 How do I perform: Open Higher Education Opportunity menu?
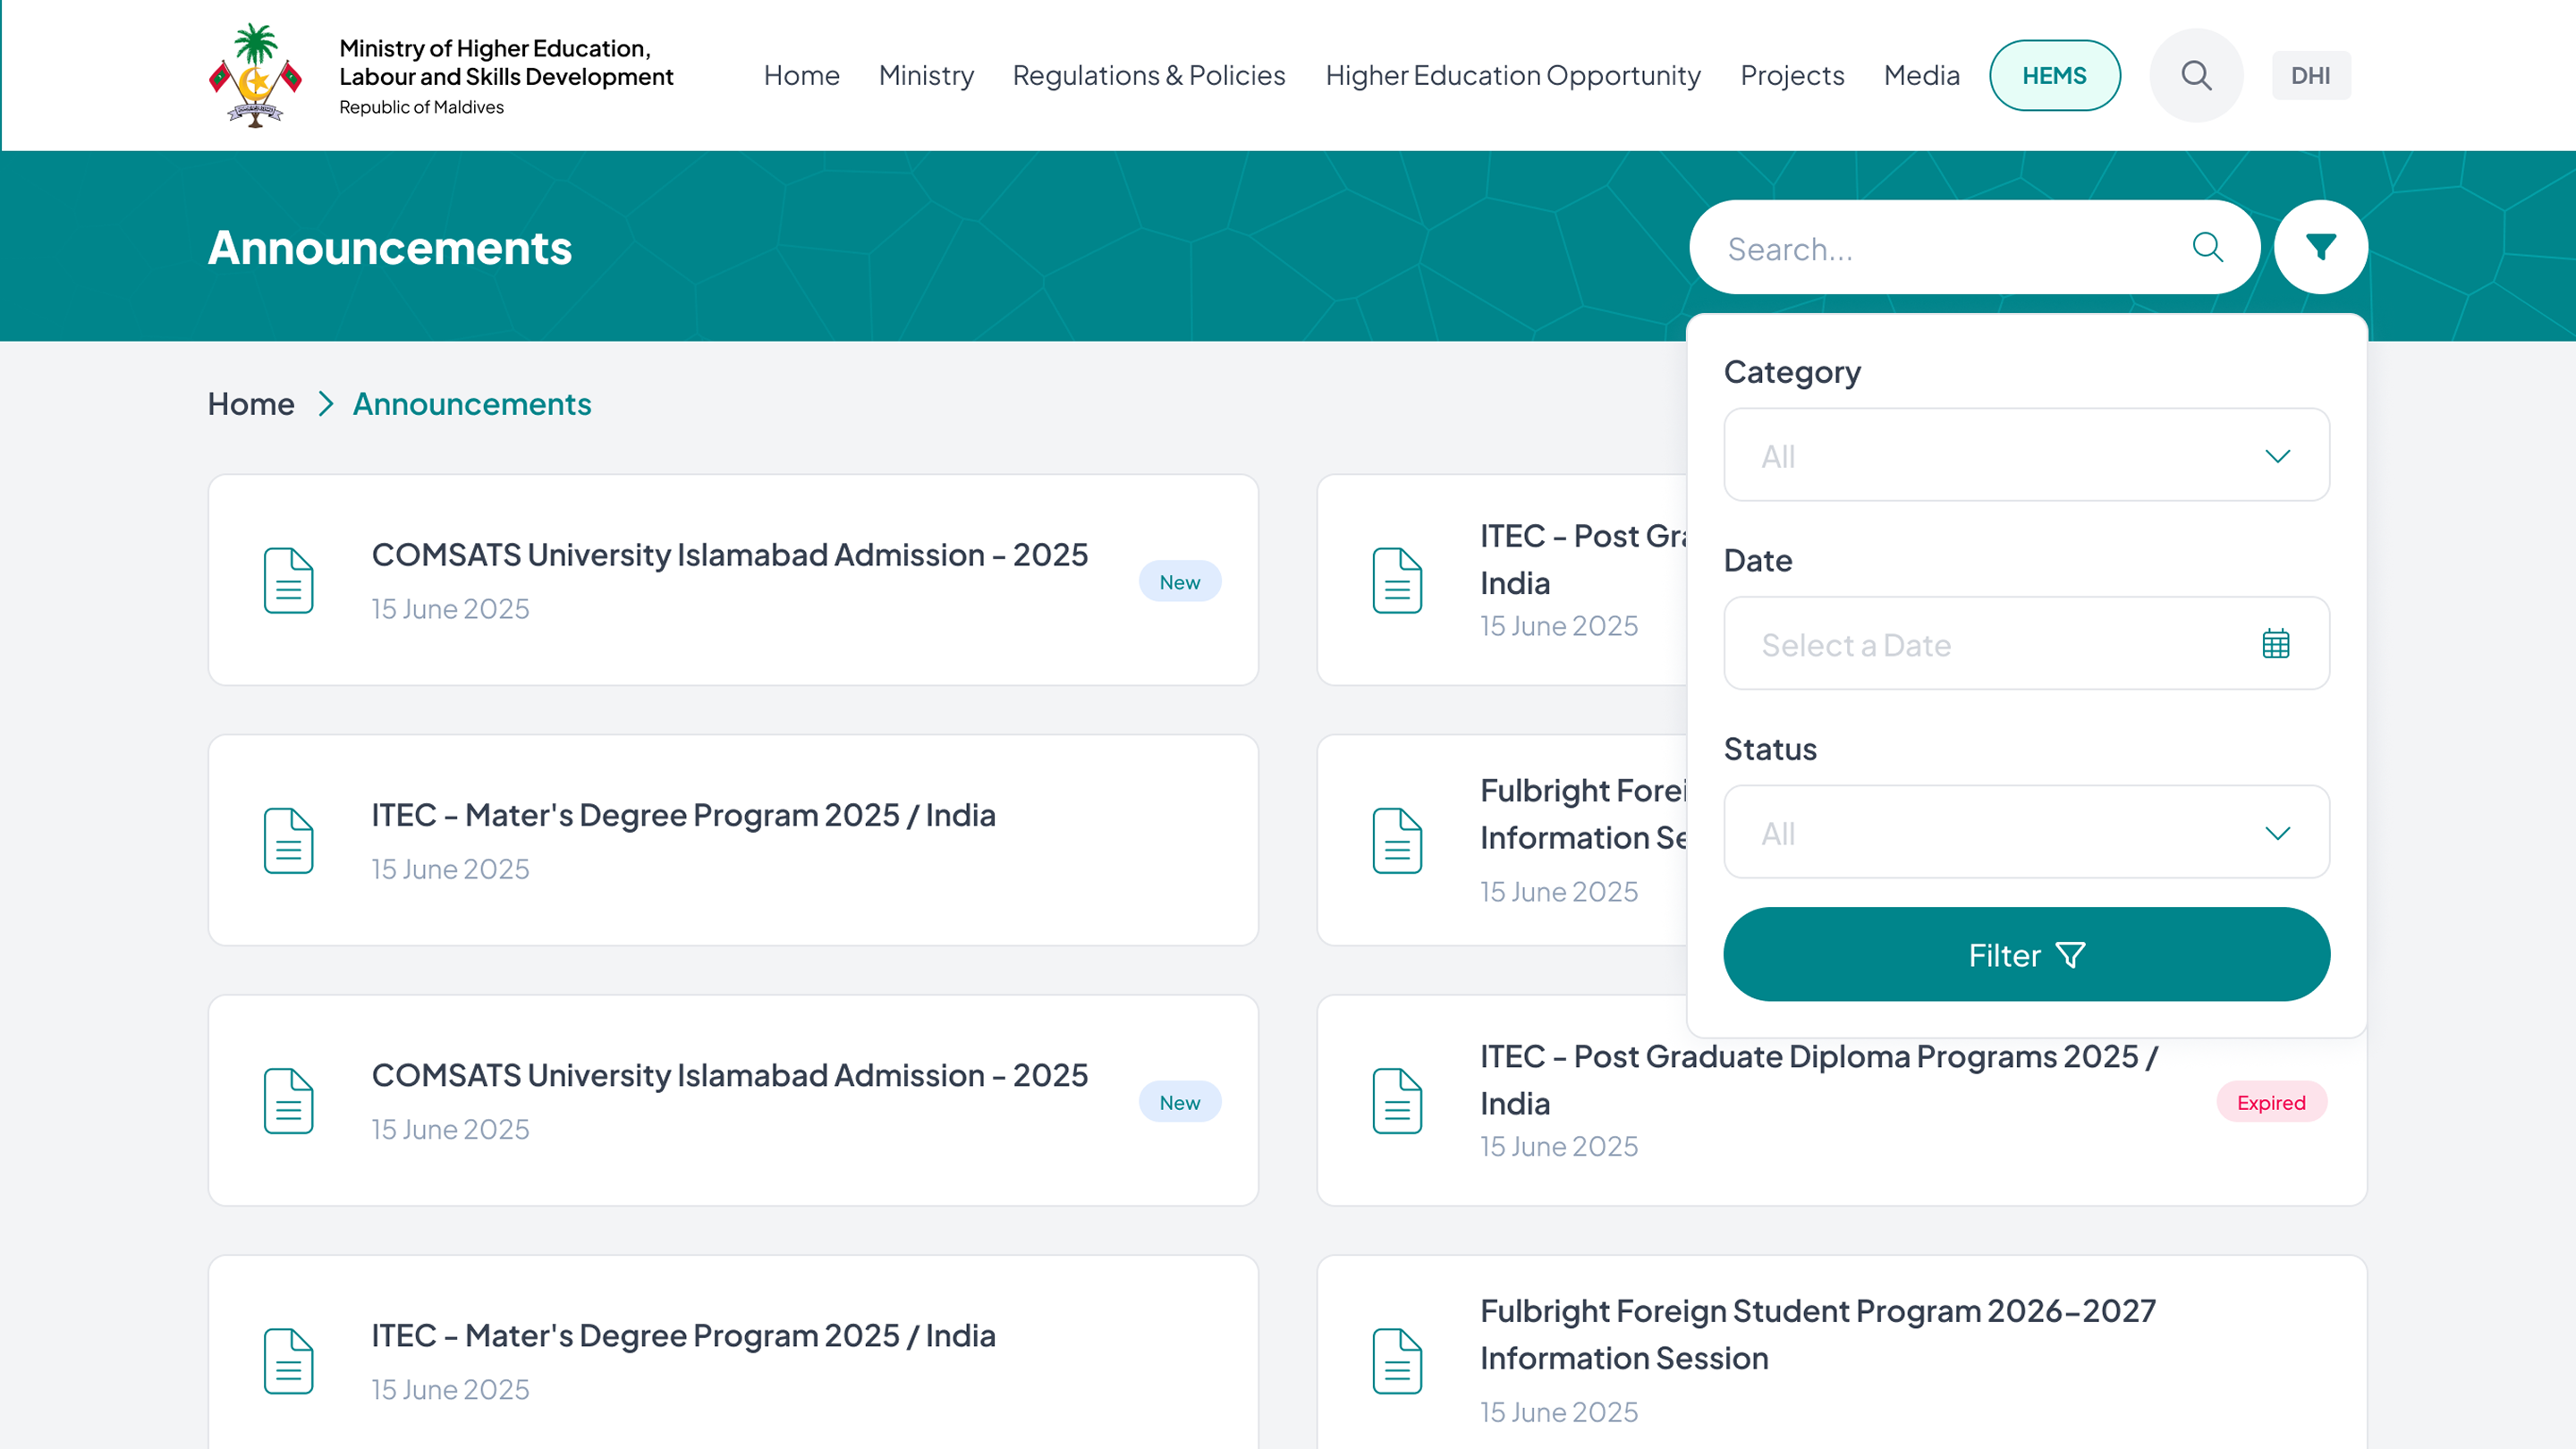pos(1512,76)
